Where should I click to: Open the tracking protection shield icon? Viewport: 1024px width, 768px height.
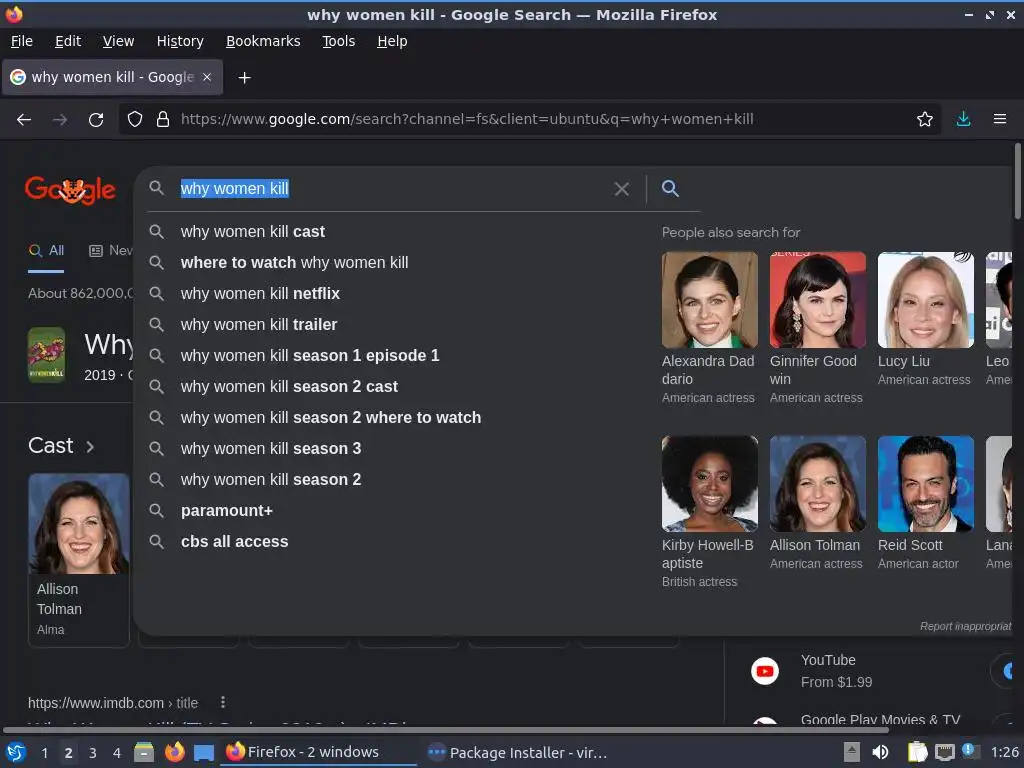coord(135,120)
